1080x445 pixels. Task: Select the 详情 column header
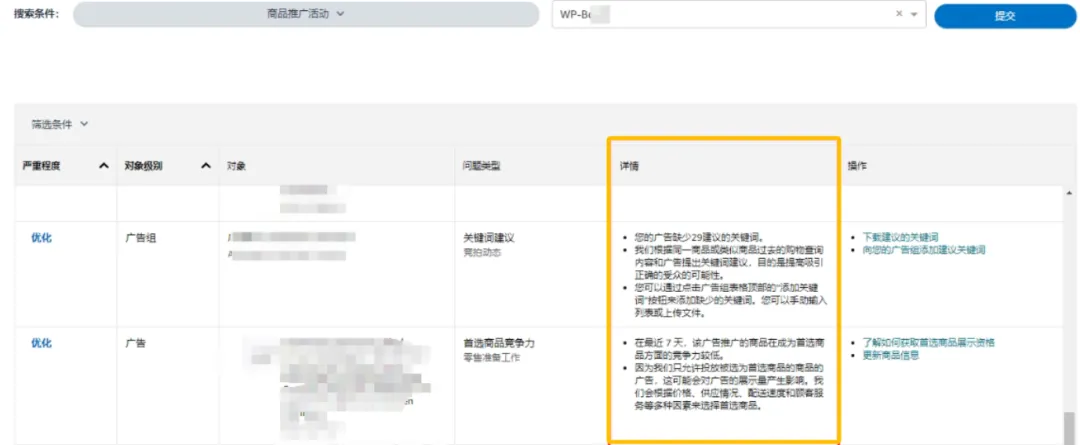(630, 166)
